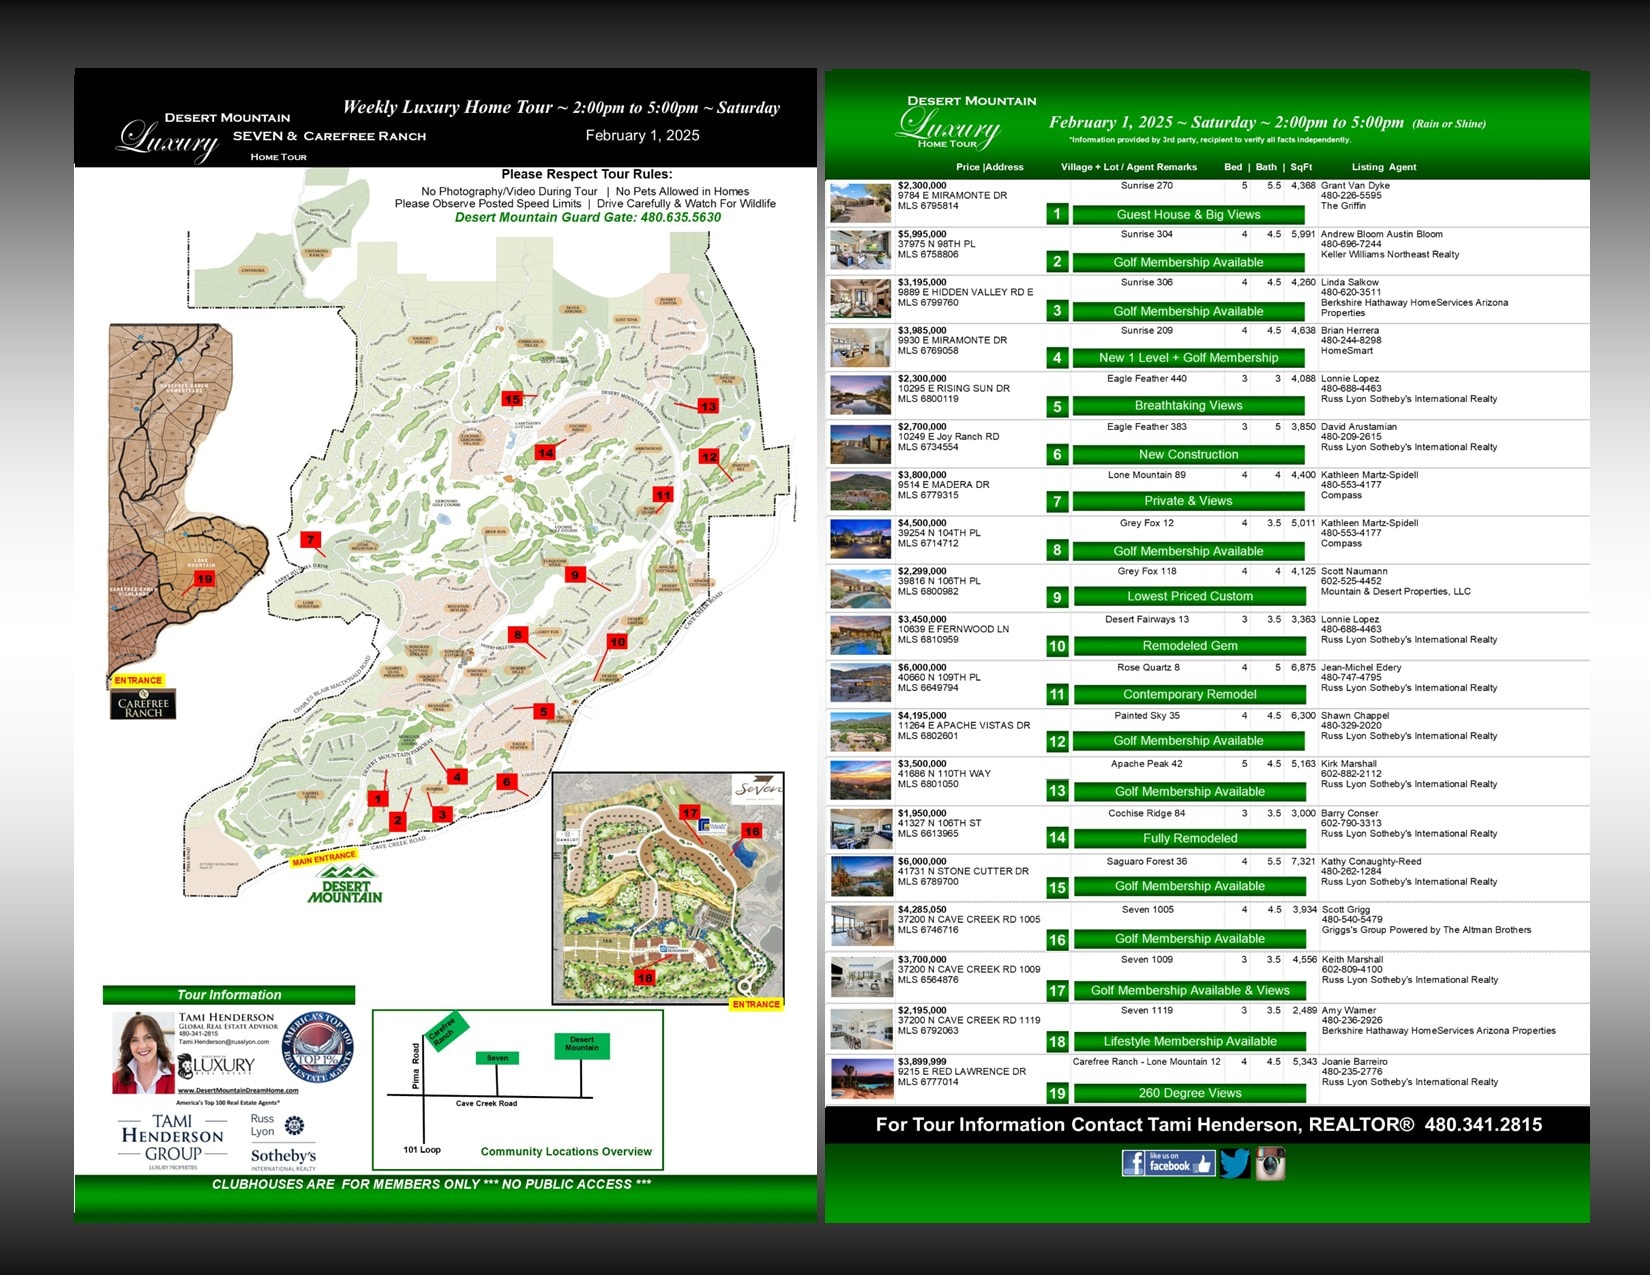The height and width of the screenshot is (1275, 1650).
Task: Click the Instagram camera icon
Action: pyautogui.click(x=1270, y=1163)
